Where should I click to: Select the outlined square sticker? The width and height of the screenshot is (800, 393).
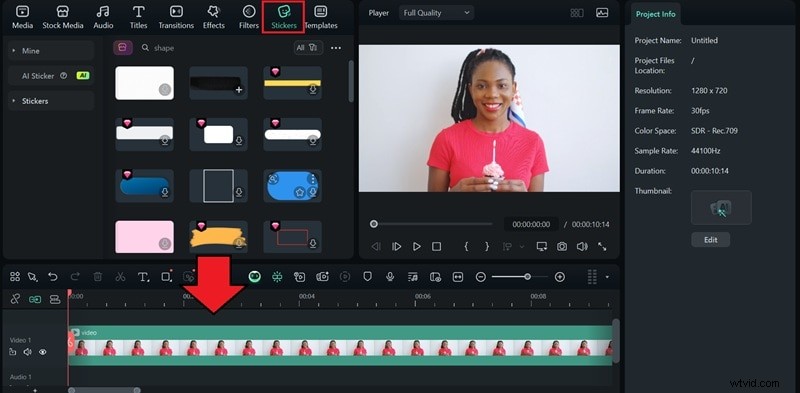point(218,186)
